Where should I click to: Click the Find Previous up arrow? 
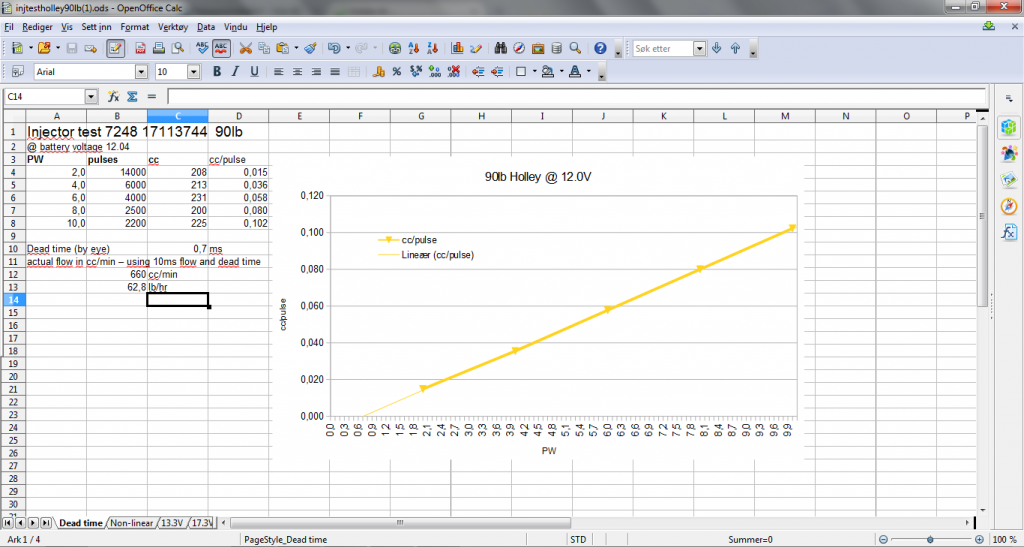click(x=735, y=48)
